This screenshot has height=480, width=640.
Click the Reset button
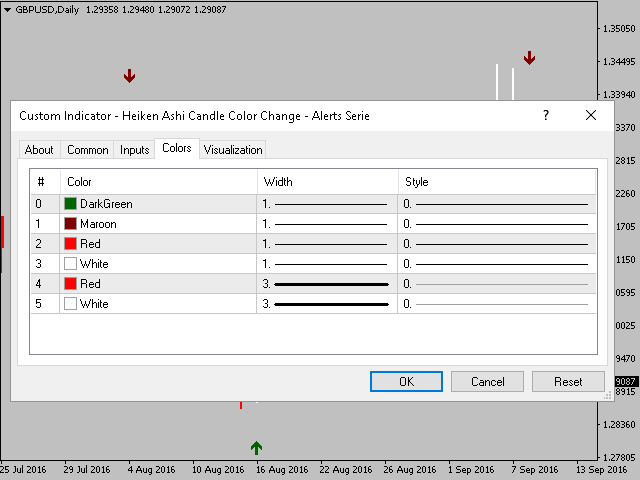(x=568, y=382)
